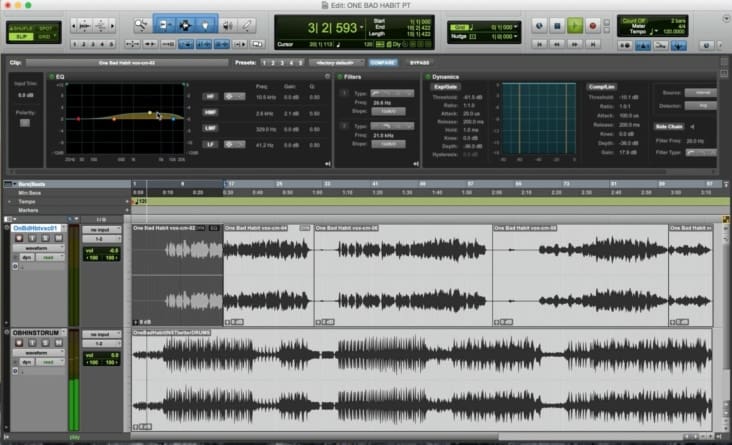
Task: Click the Fast Forward transport button
Action: click(575, 44)
